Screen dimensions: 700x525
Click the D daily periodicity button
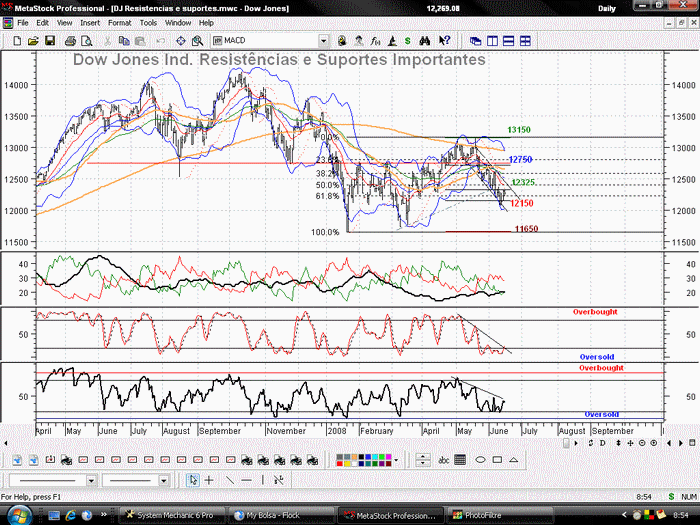[x=602, y=443]
